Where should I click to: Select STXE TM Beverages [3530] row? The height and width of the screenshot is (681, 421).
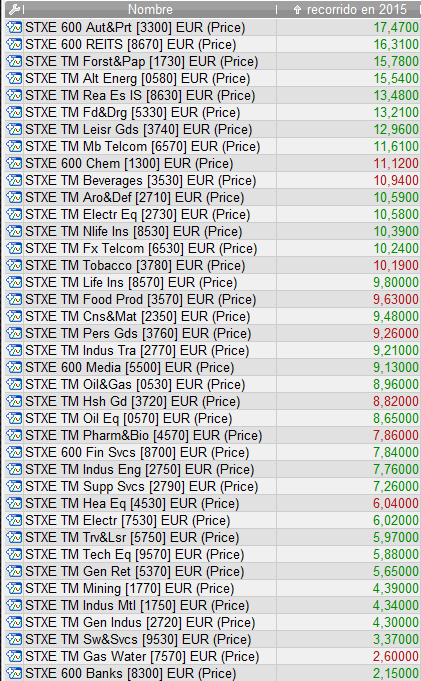click(212, 180)
